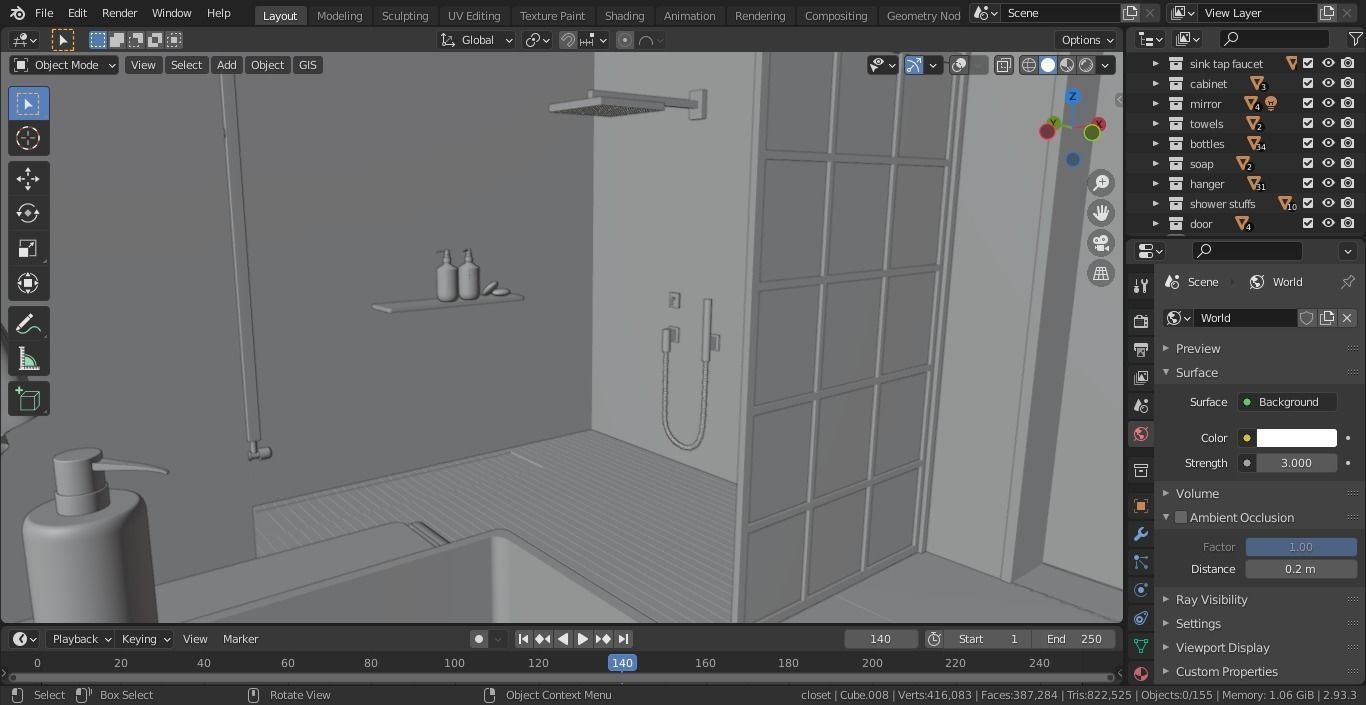Choose the Measure tool

point(28,359)
